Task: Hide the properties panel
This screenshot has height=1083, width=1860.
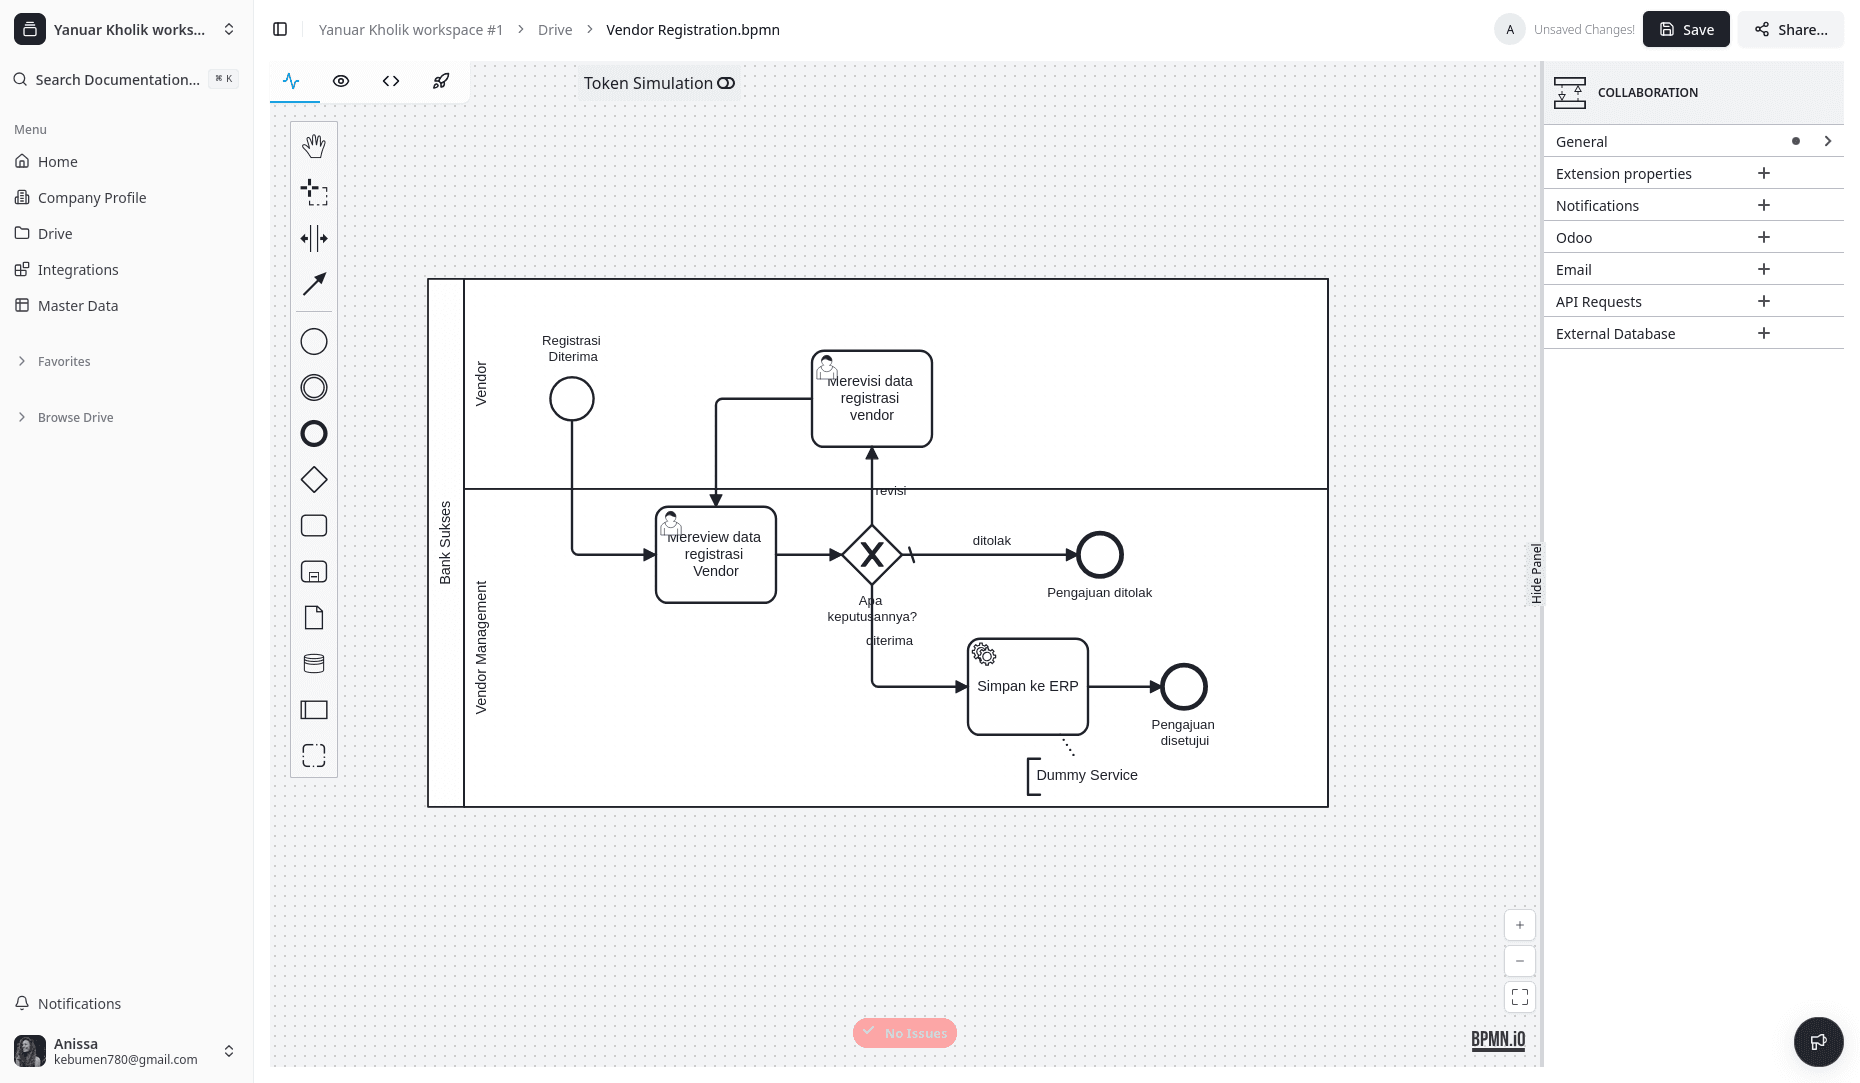Action: (1536, 573)
